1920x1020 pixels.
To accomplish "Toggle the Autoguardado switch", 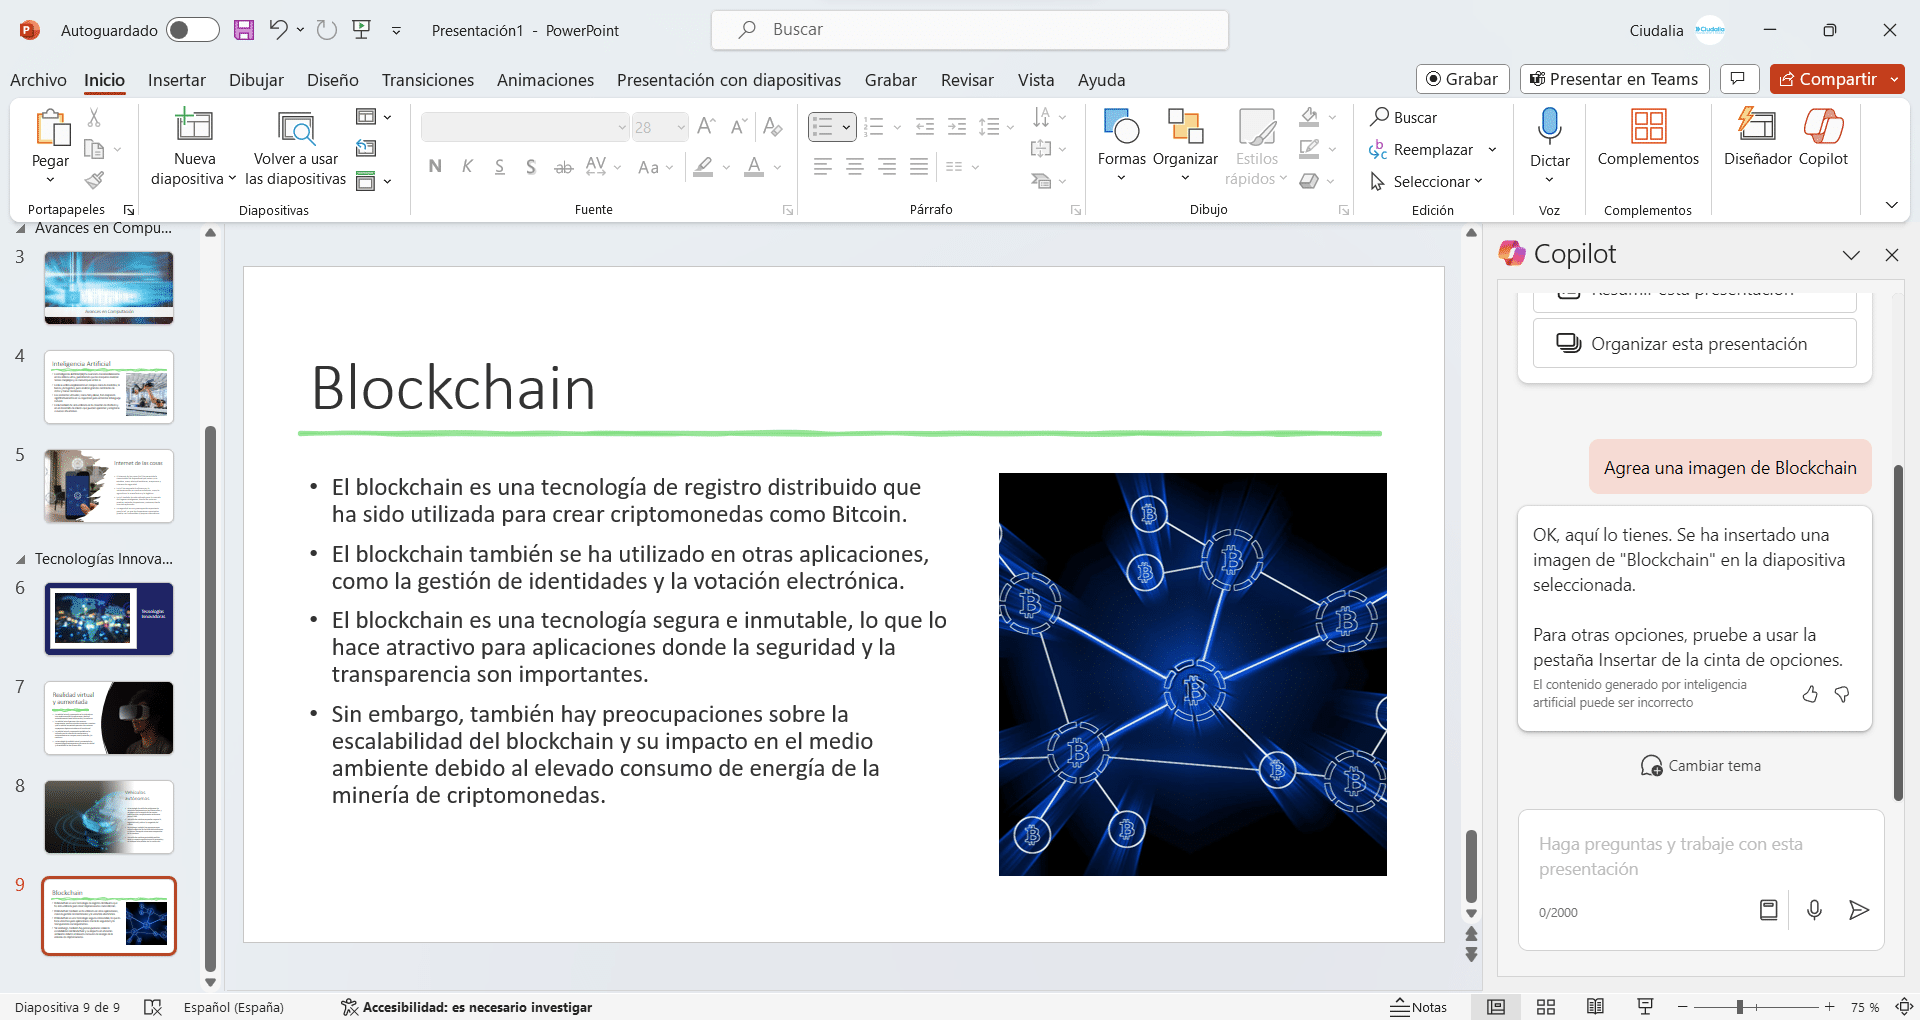I will 193,30.
